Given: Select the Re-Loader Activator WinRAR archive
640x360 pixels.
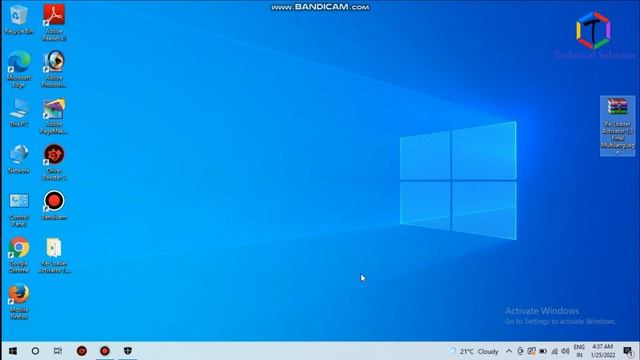Looking at the screenshot, I should click(617, 126).
